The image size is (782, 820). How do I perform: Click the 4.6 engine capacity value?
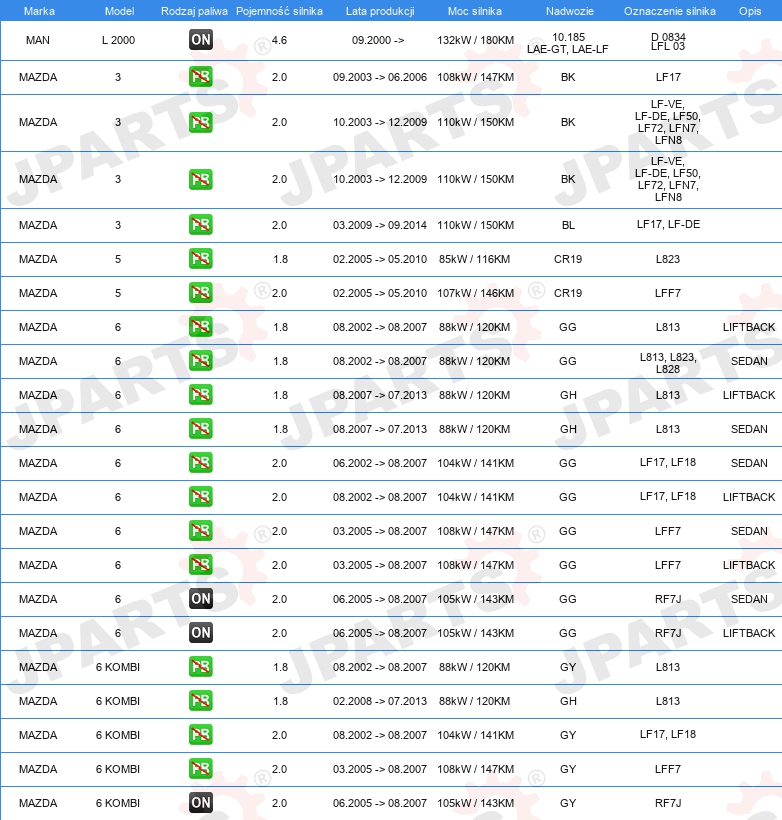[279, 40]
